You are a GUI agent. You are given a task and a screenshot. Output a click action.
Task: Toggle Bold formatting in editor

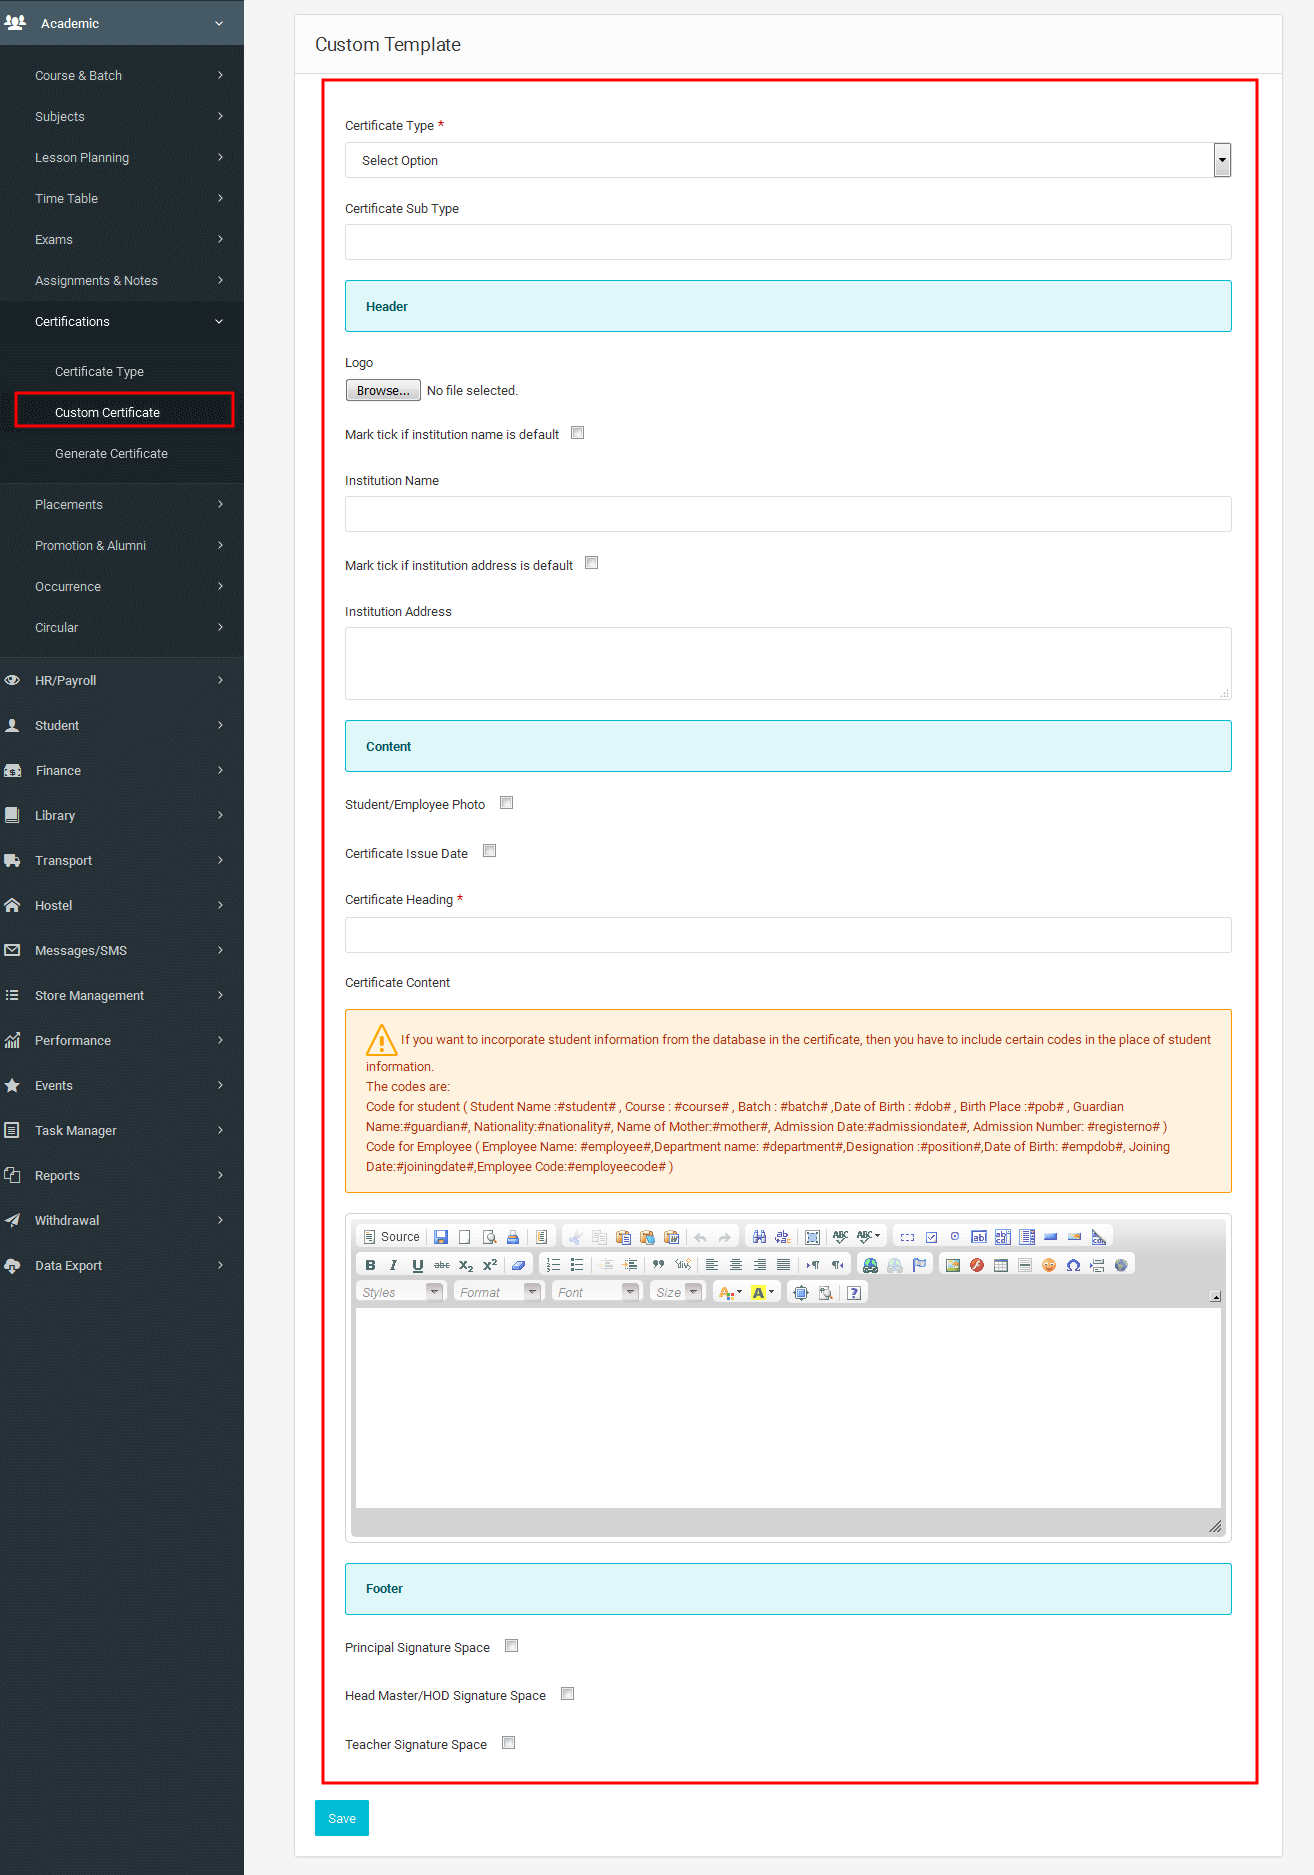click(370, 1265)
